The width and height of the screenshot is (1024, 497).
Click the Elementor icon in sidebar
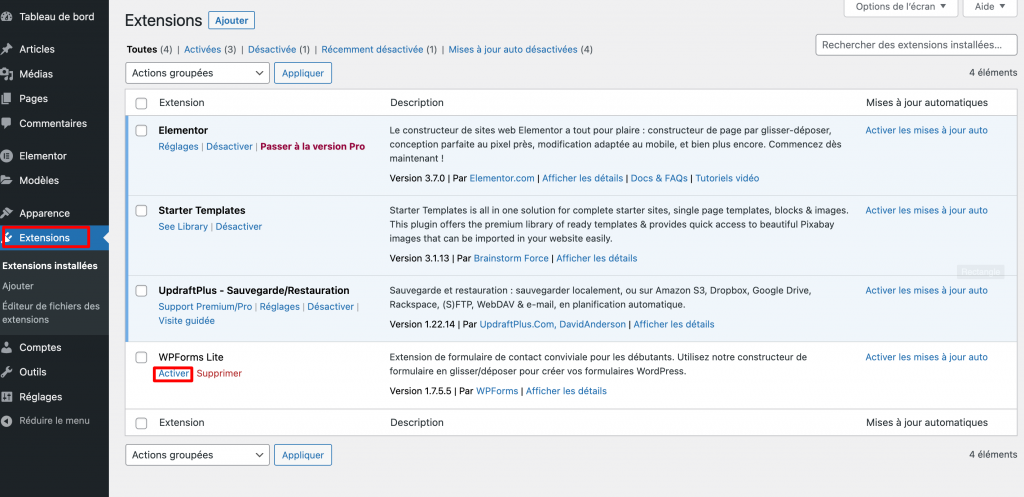[7, 156]
